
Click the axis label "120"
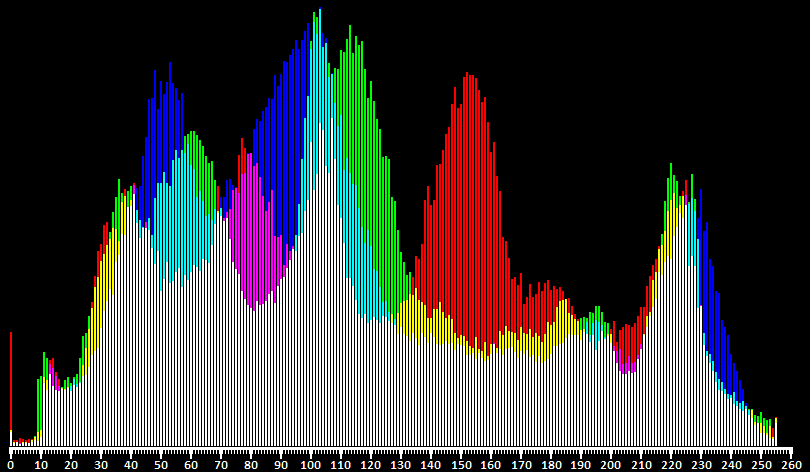tap(370, 464)
